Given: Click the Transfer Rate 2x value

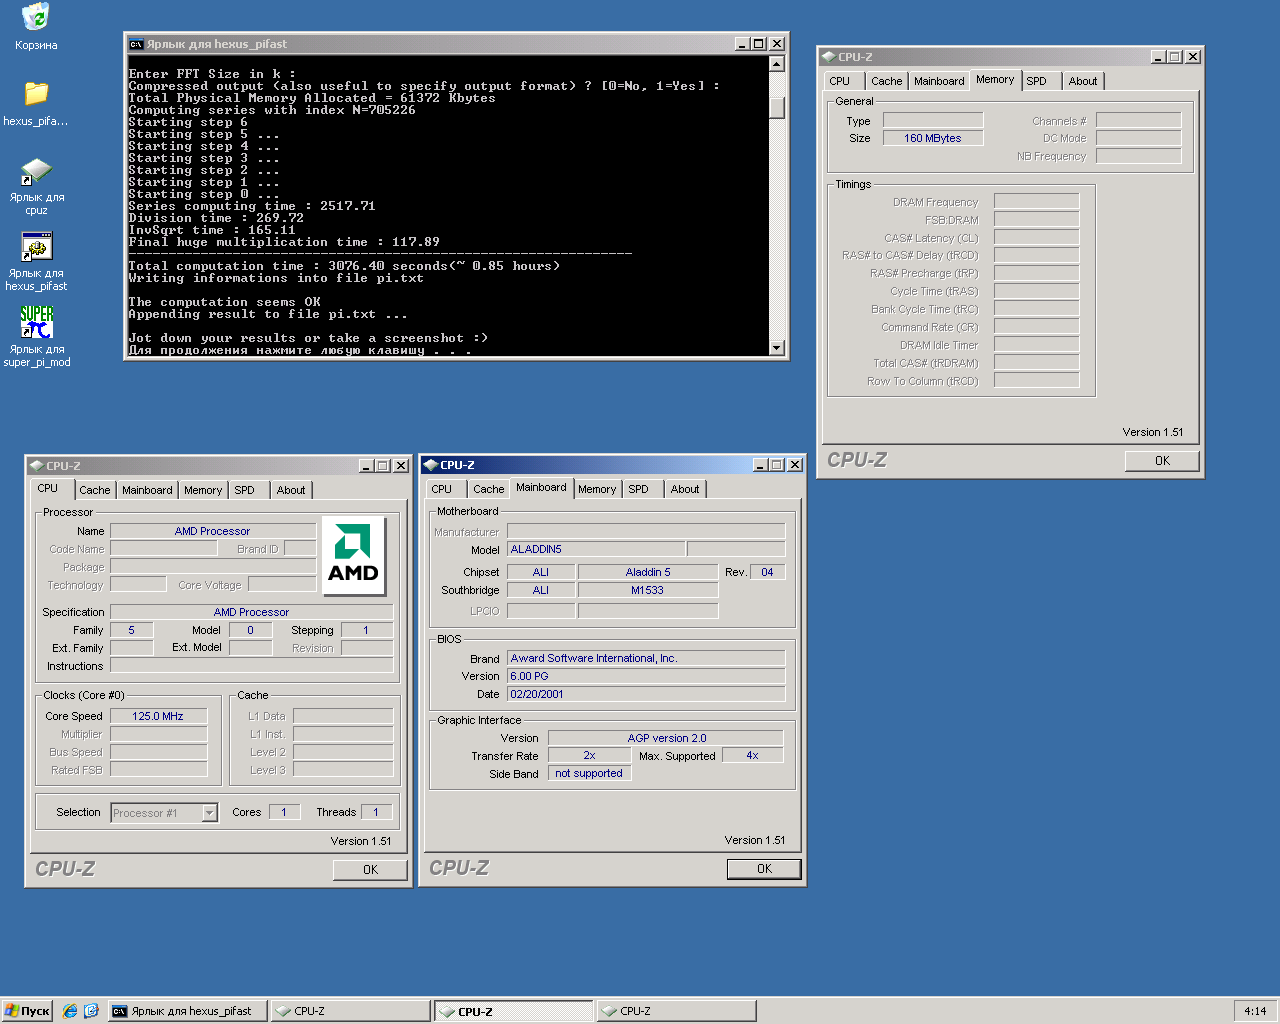Looking at the screenshot, I should [589, 756].
